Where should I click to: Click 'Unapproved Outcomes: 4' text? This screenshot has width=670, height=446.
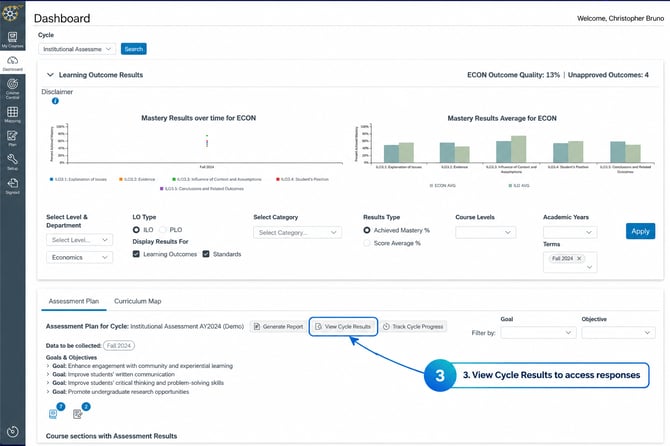point(608,75)
